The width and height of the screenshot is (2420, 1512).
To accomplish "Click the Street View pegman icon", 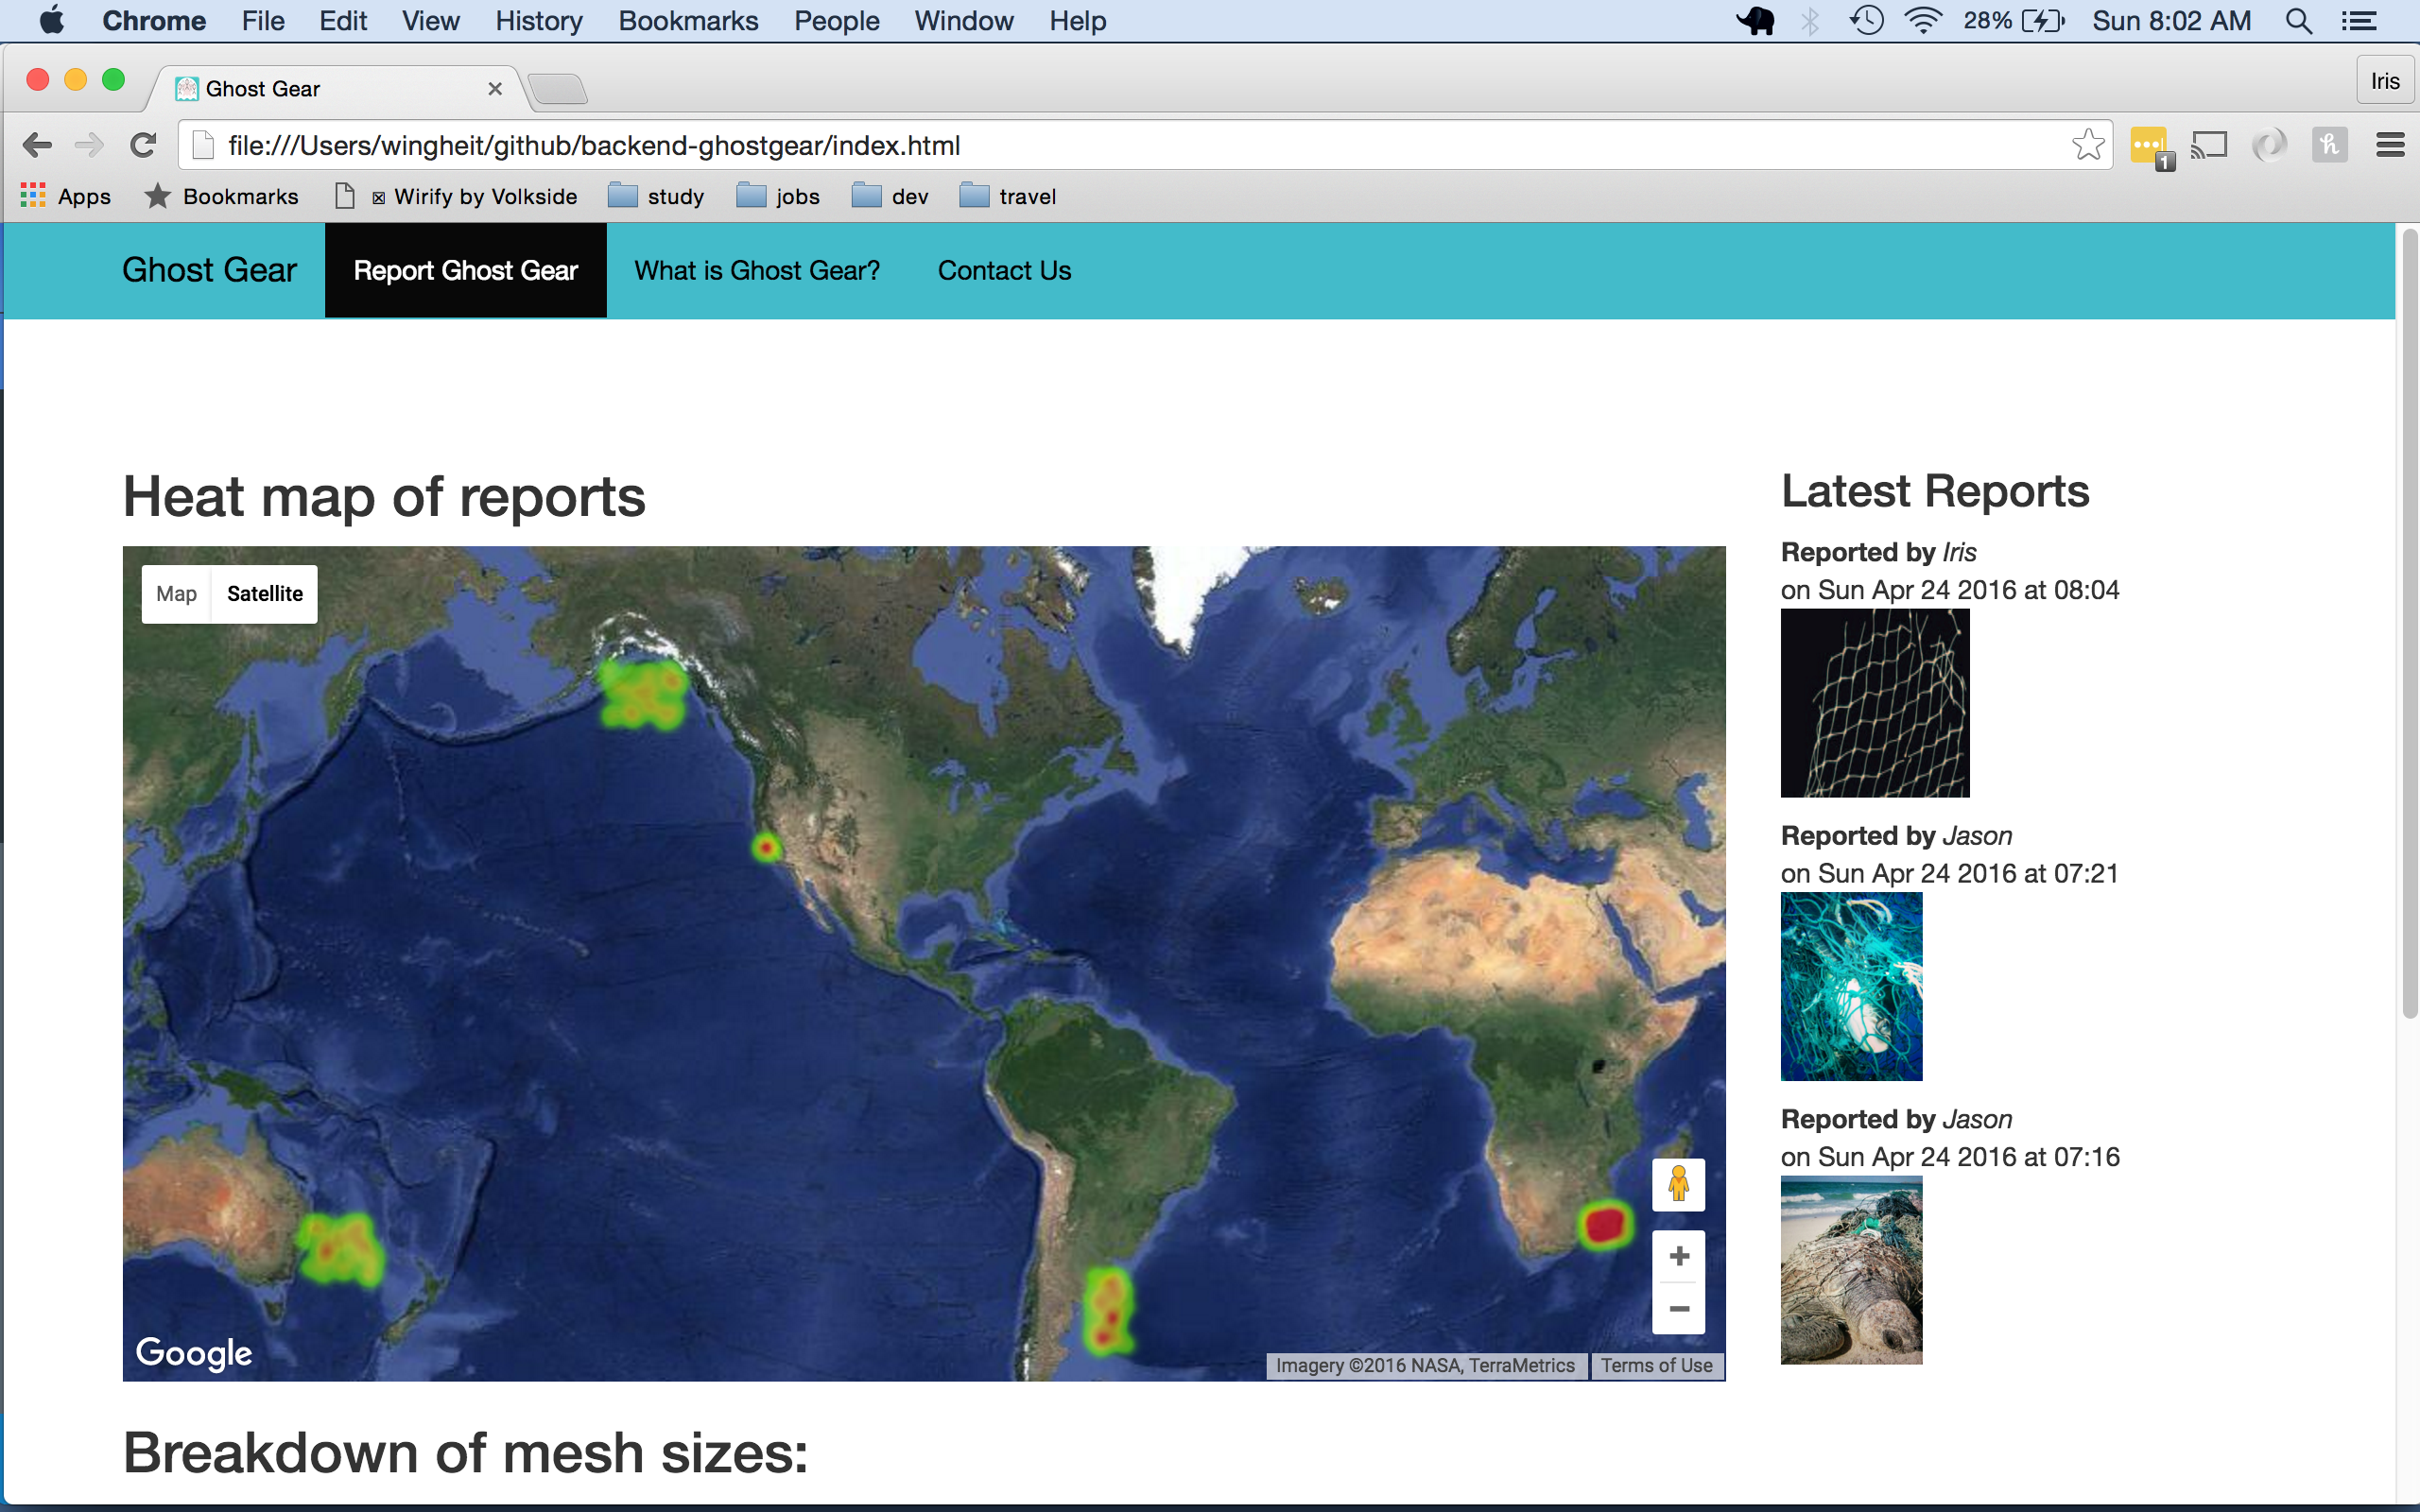I will tap(1678, 1185).
